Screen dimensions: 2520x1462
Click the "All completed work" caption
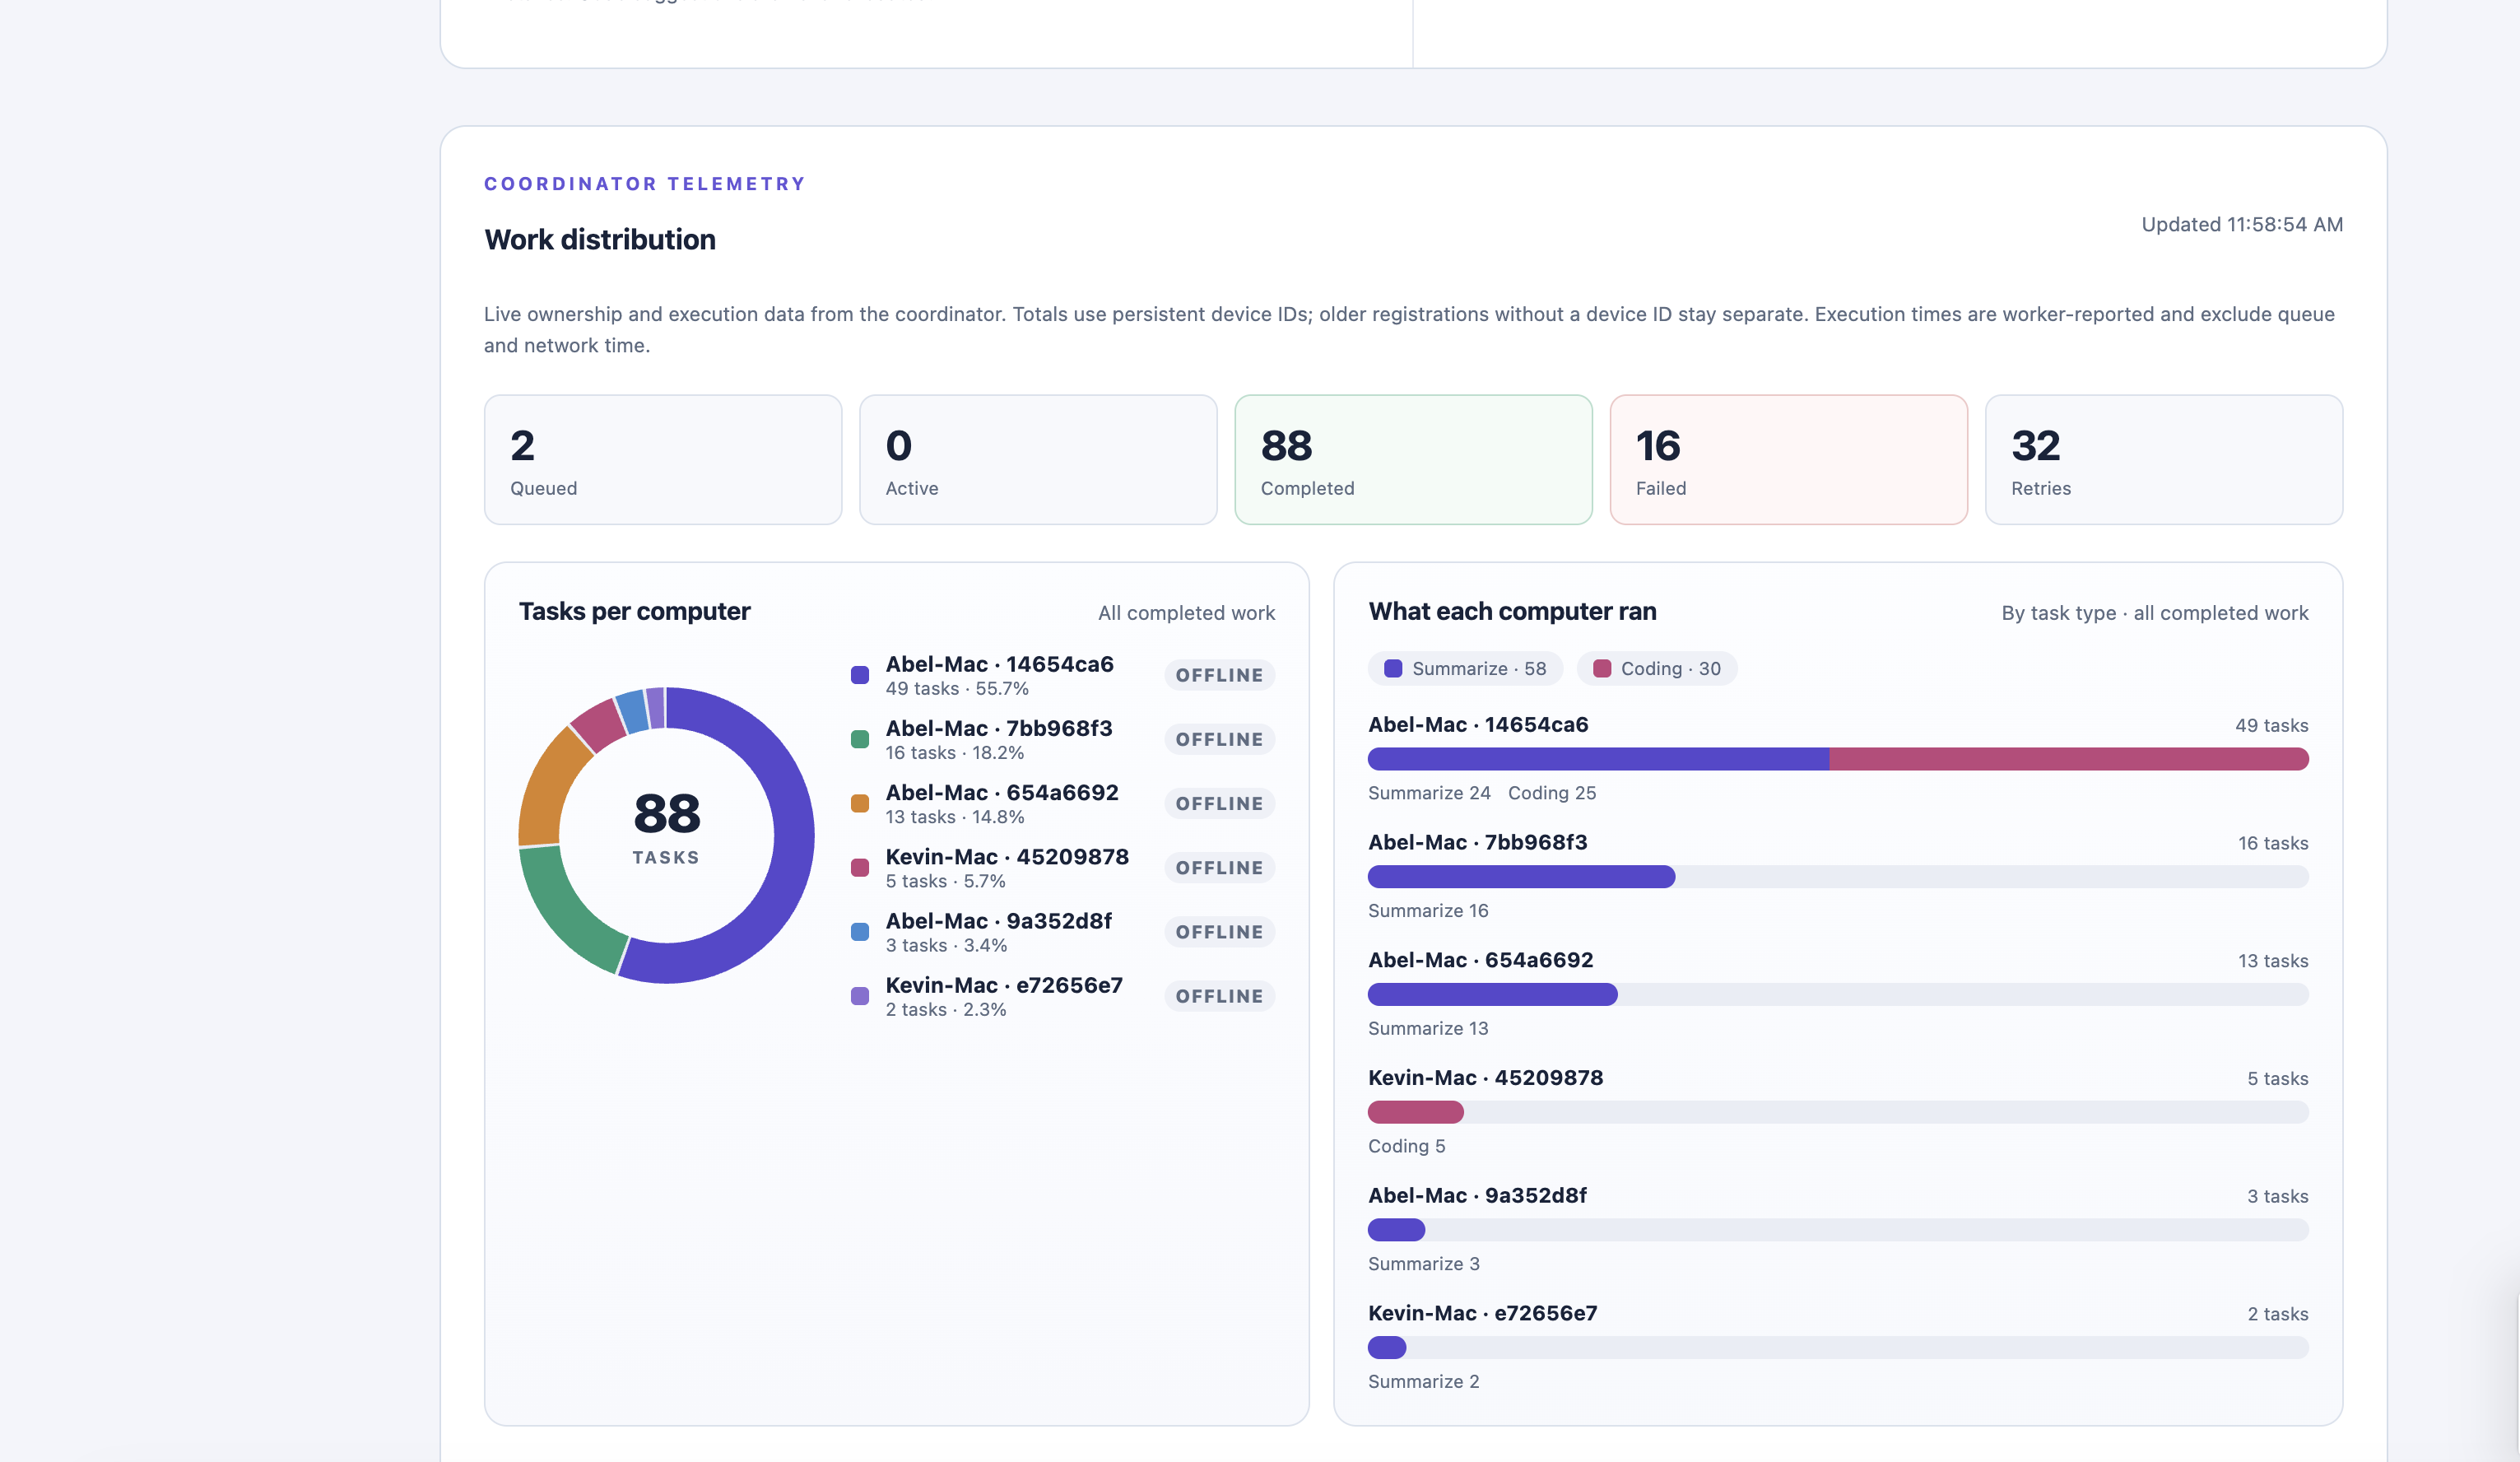click(x=1186, y=613)
